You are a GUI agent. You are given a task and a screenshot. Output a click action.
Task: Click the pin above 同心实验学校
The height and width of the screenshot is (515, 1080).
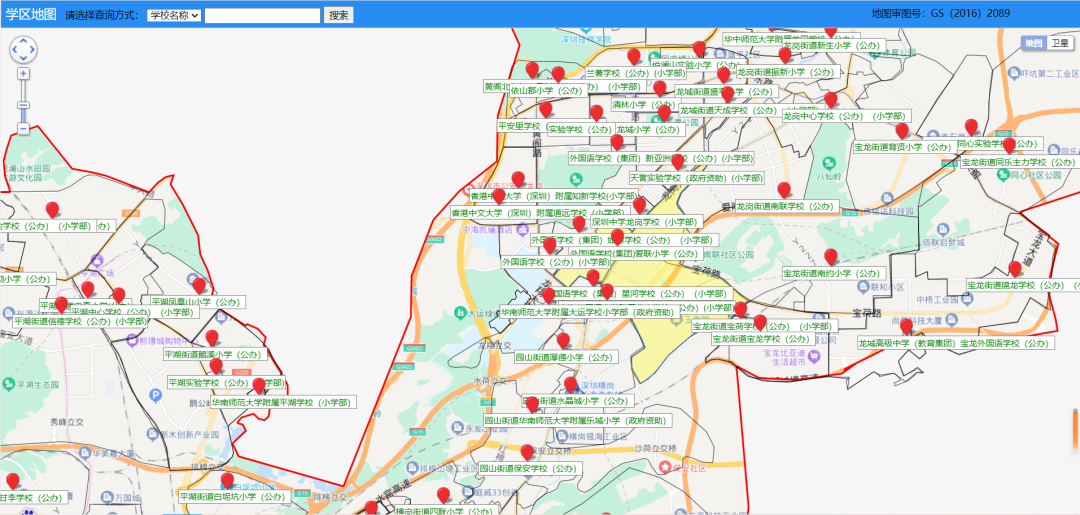click(x=971, y=127)
